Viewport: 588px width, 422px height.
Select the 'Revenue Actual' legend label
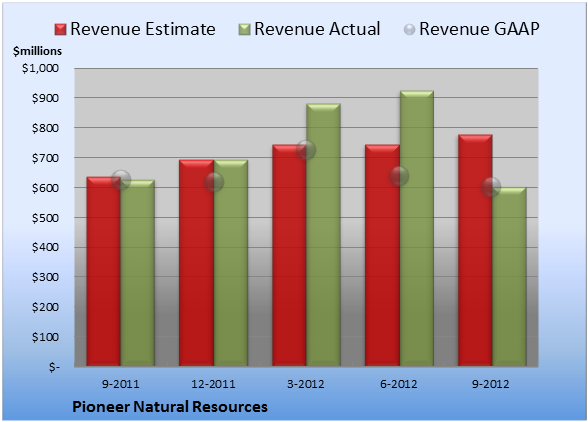coord(317,29)
